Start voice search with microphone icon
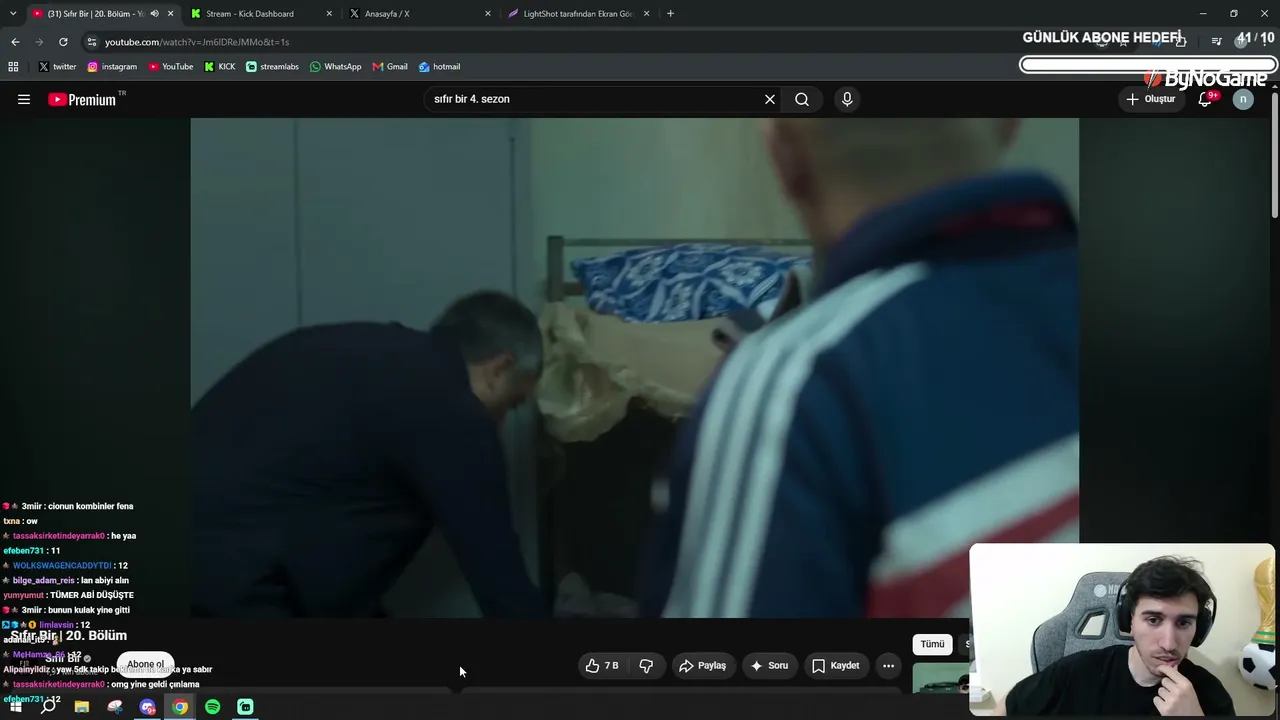The width and height of the screenshot is (1280, 720). pyautogui.click(x=847, y=99)
